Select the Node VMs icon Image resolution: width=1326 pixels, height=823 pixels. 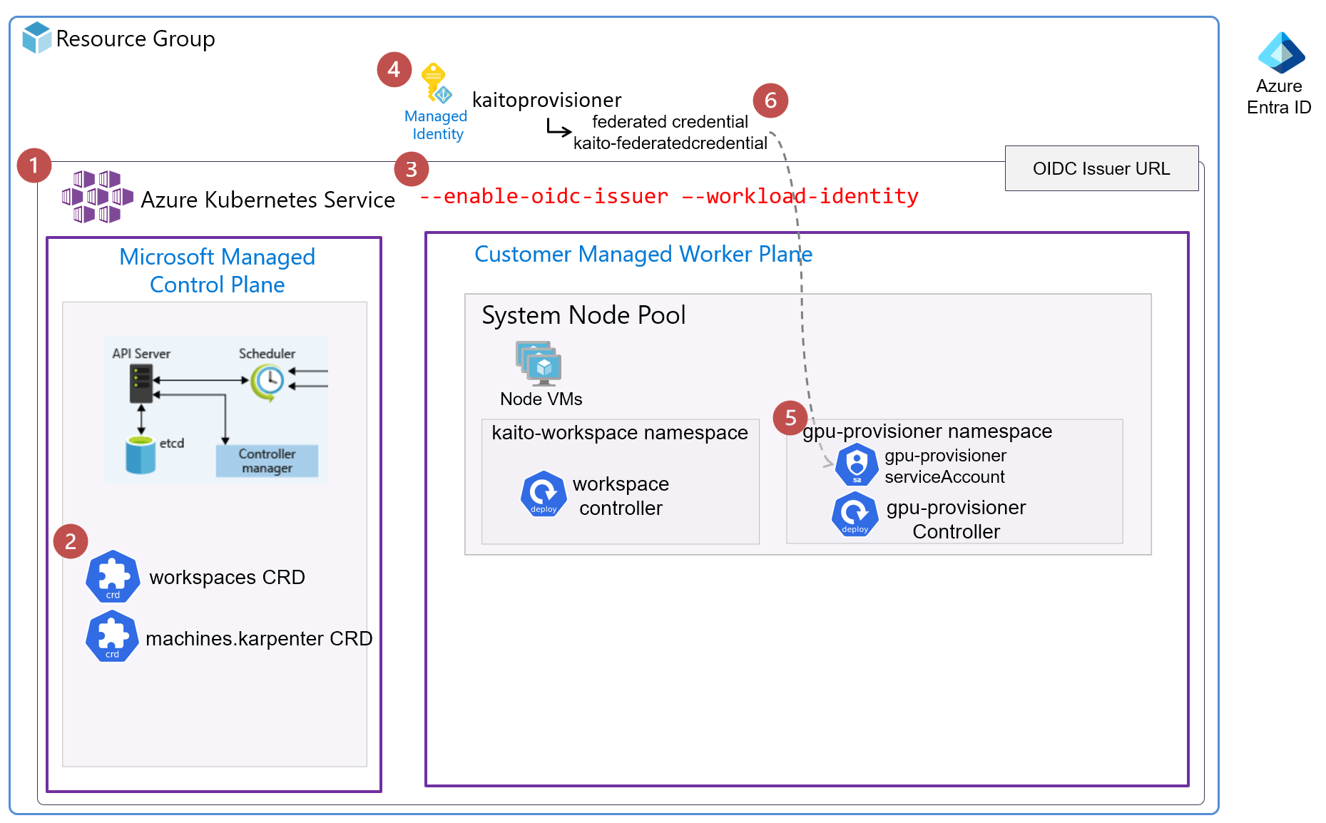pyautogui.click(x=539, y=364)
